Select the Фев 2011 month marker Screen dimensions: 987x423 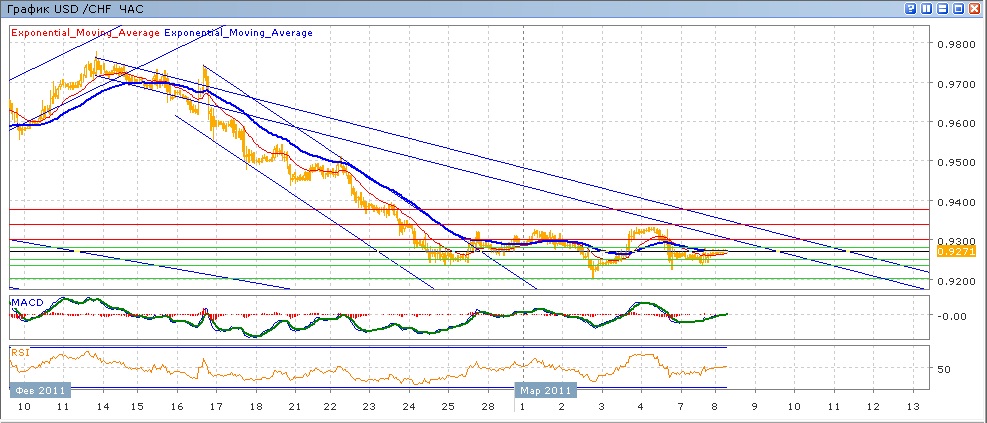click(40, 390)
